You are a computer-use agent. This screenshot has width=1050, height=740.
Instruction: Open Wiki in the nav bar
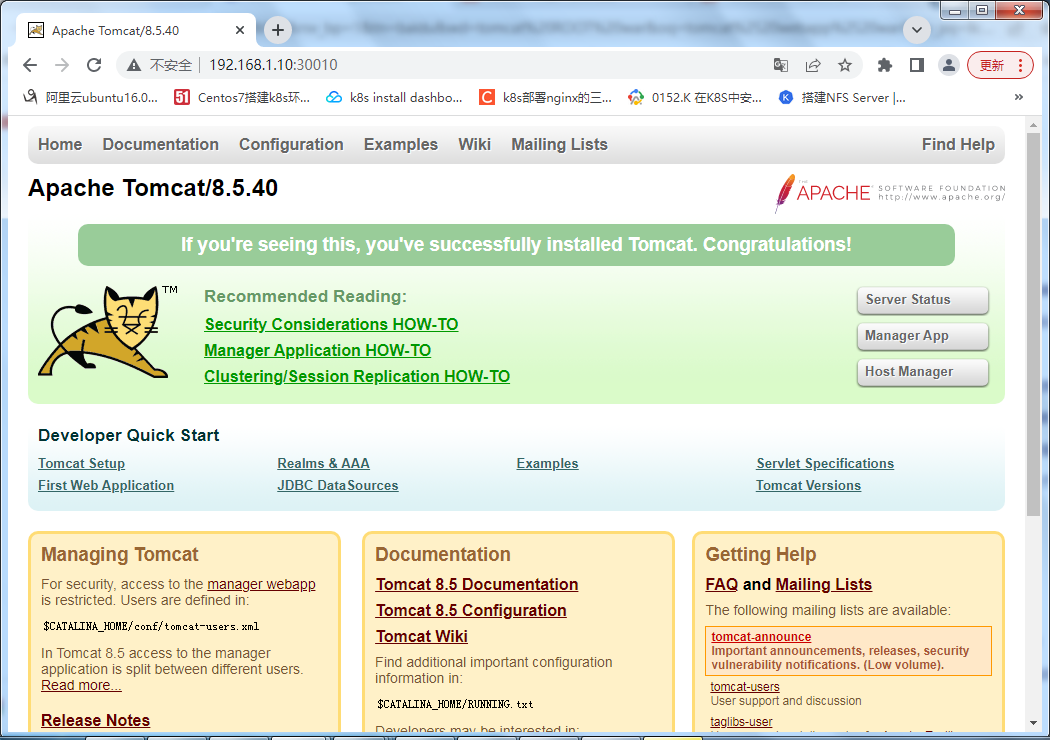[475, 145]
